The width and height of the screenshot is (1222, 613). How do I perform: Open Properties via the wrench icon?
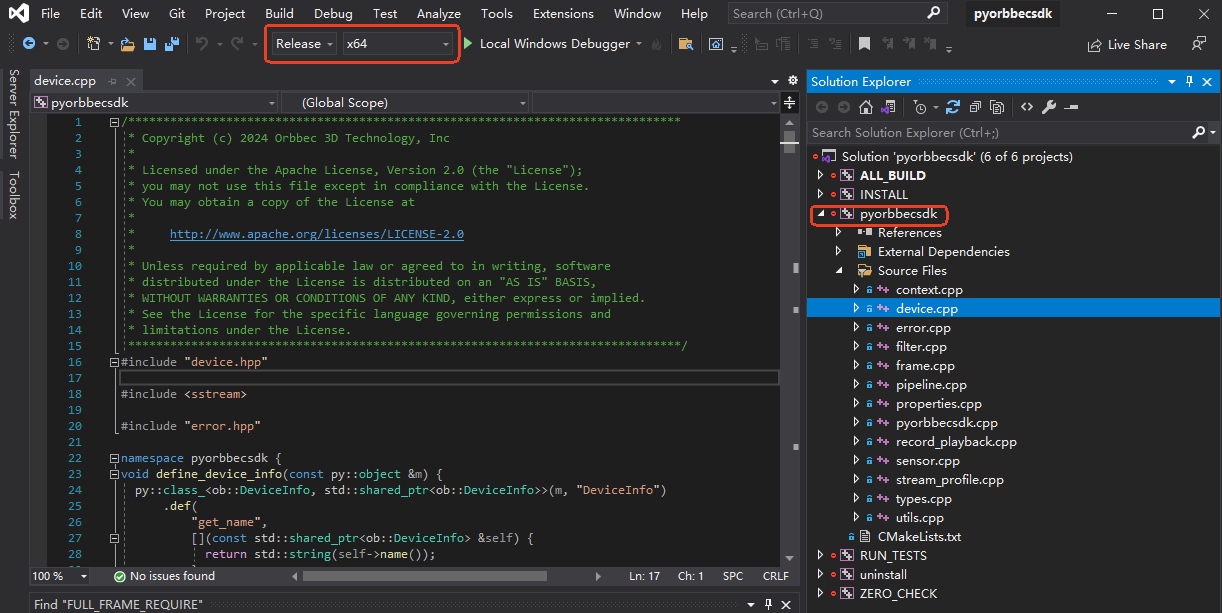tap(1049, 107)
